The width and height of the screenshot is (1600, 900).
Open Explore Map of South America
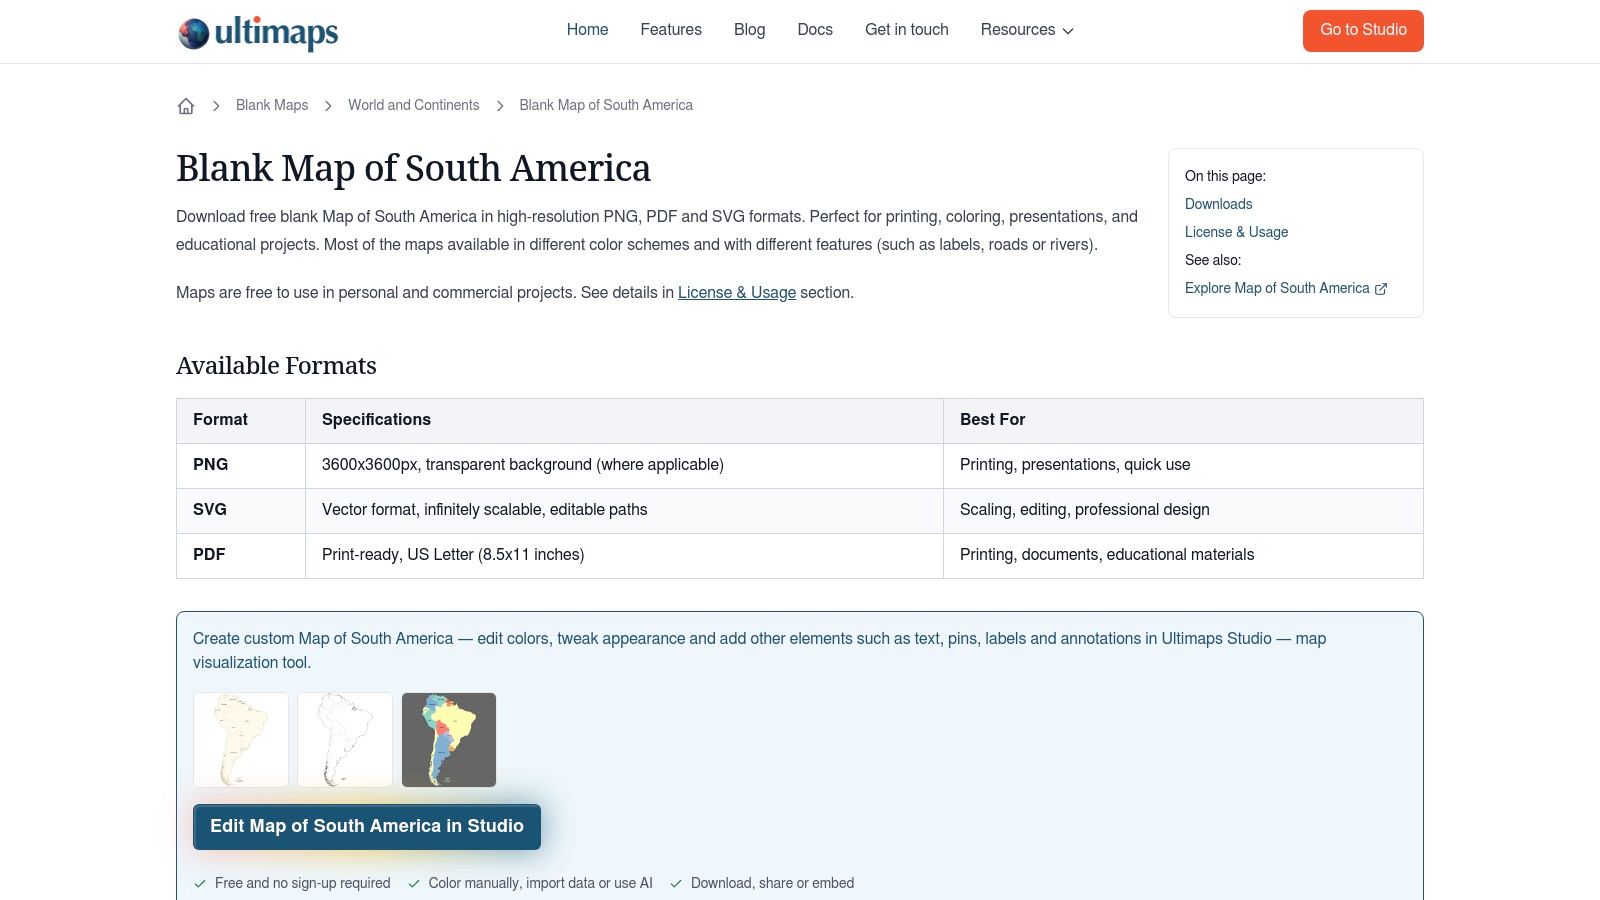tap(1278, 288)
